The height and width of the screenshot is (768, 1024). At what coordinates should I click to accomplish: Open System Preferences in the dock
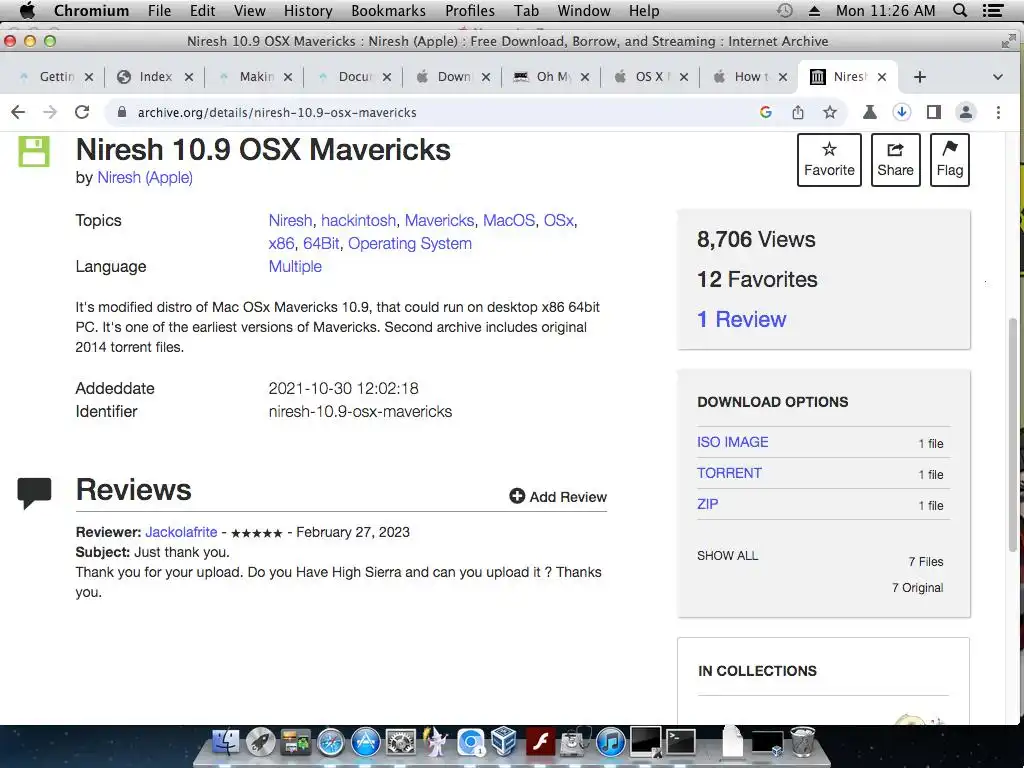pos(400,743)
